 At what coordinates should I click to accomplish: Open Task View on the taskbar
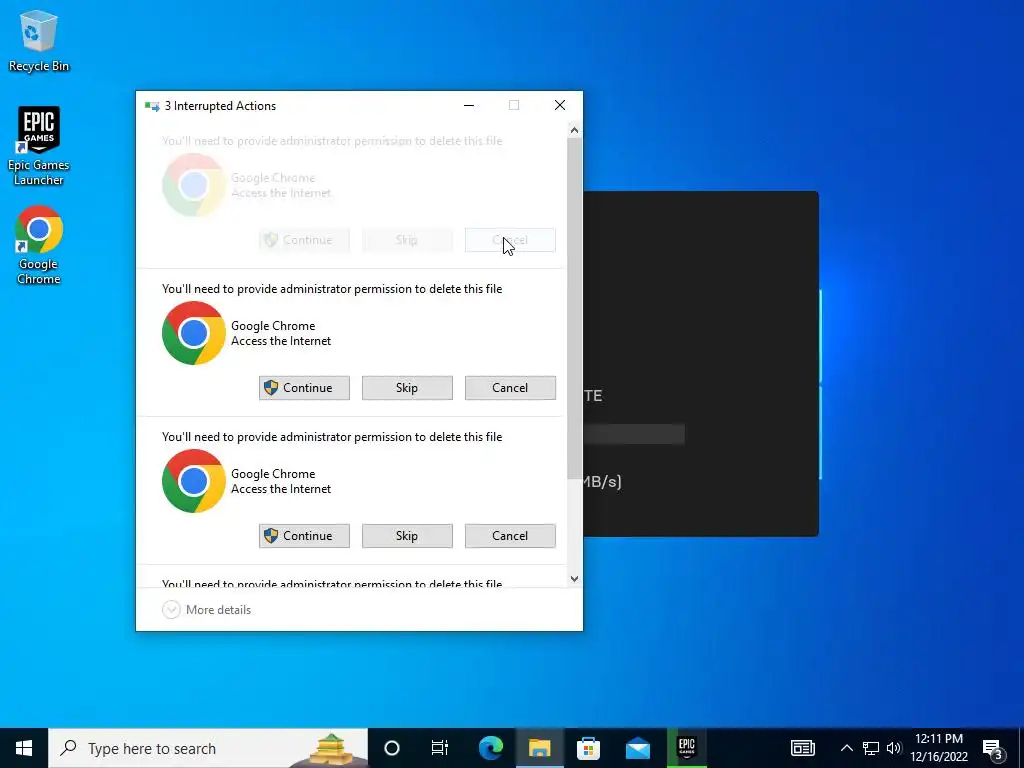440,748
